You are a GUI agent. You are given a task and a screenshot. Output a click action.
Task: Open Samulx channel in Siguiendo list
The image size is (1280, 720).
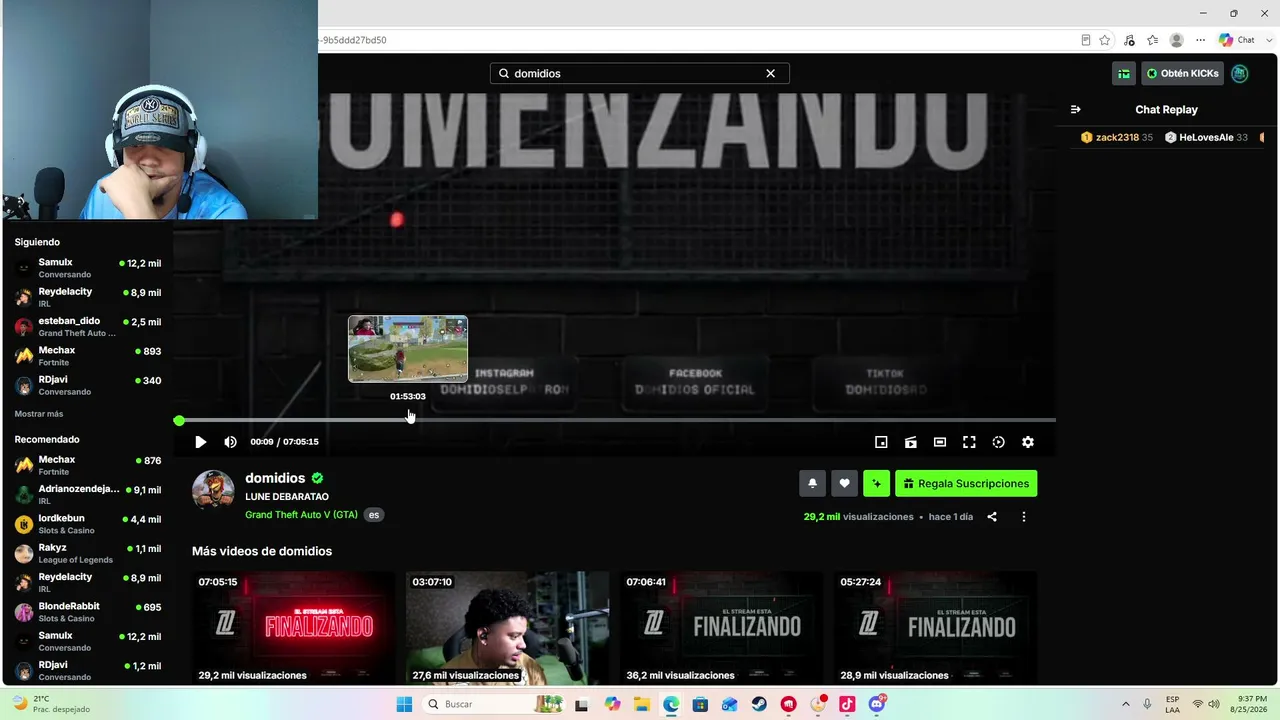(x=88, y=267)
